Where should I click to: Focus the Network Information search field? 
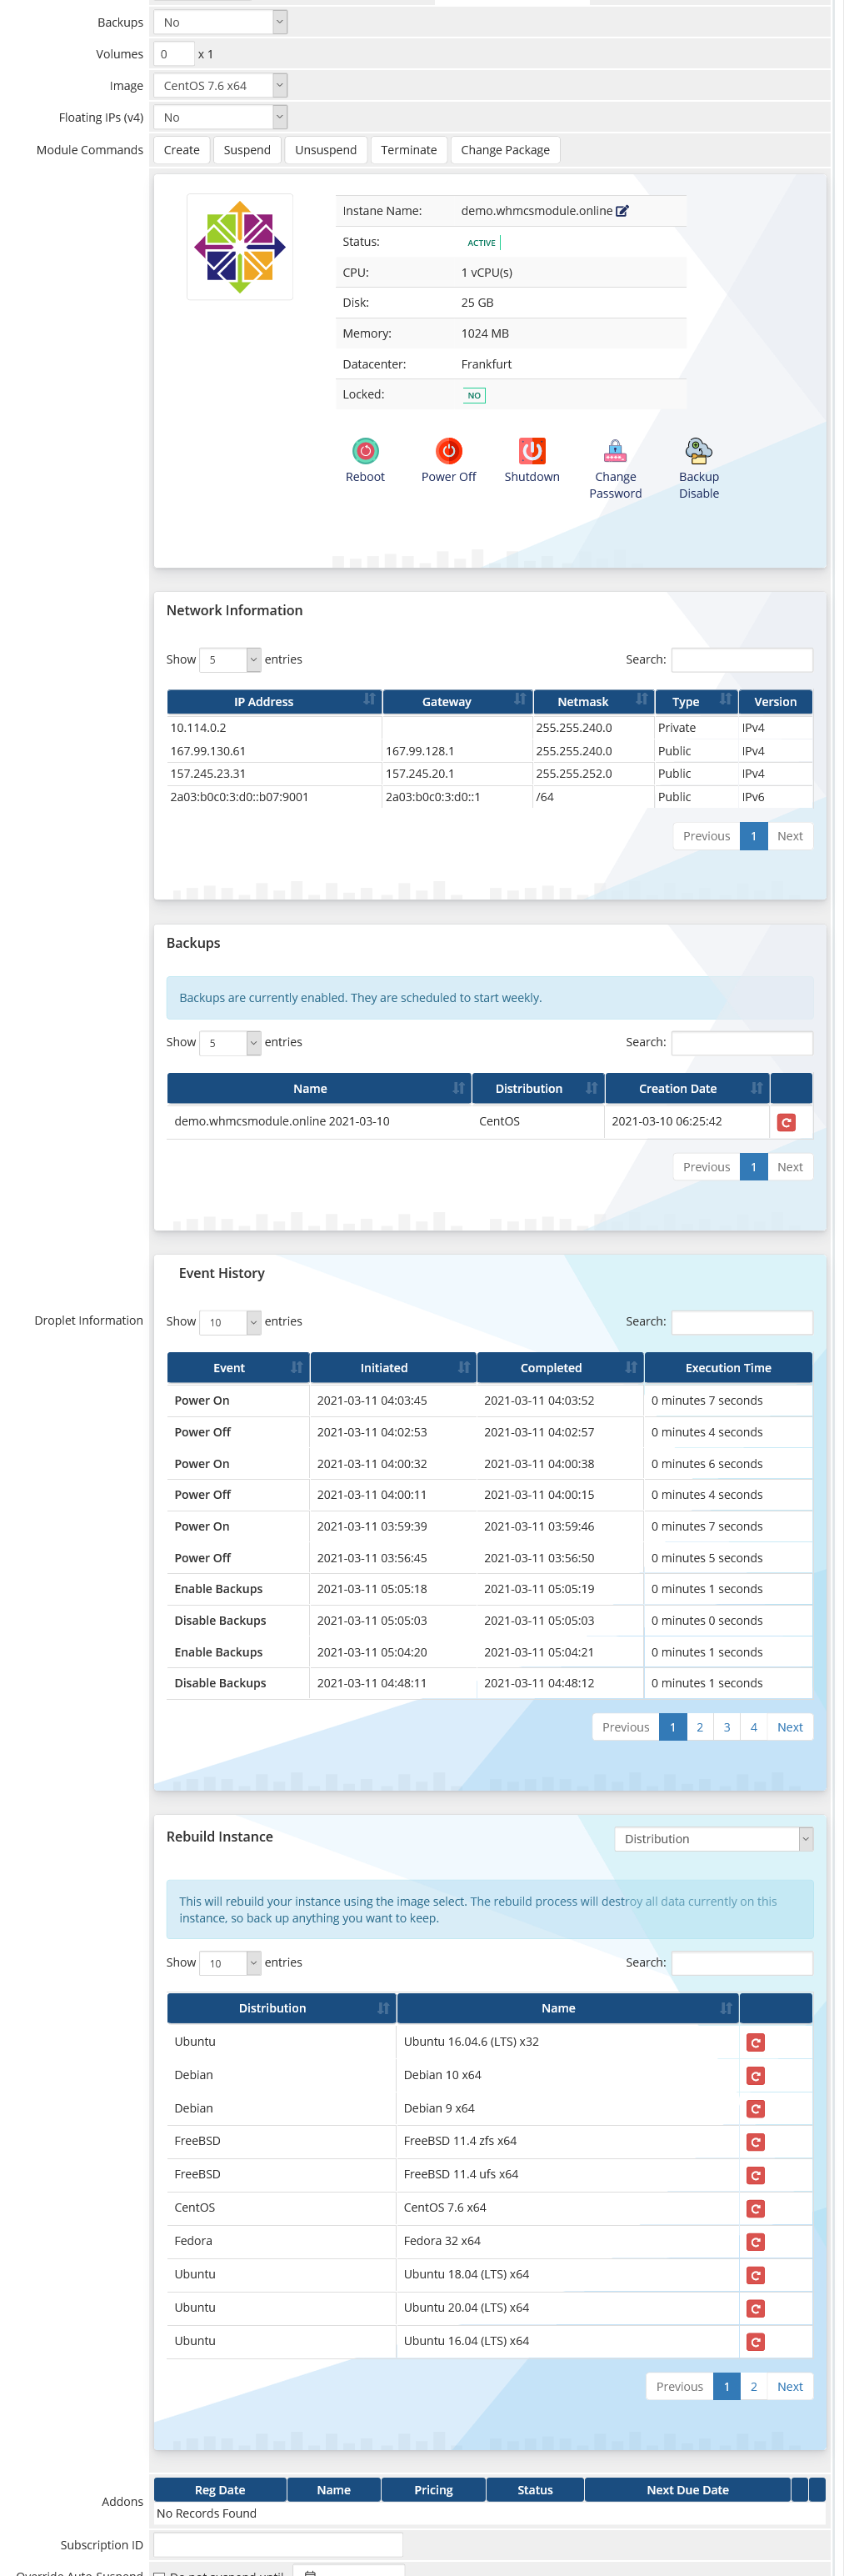742,660
